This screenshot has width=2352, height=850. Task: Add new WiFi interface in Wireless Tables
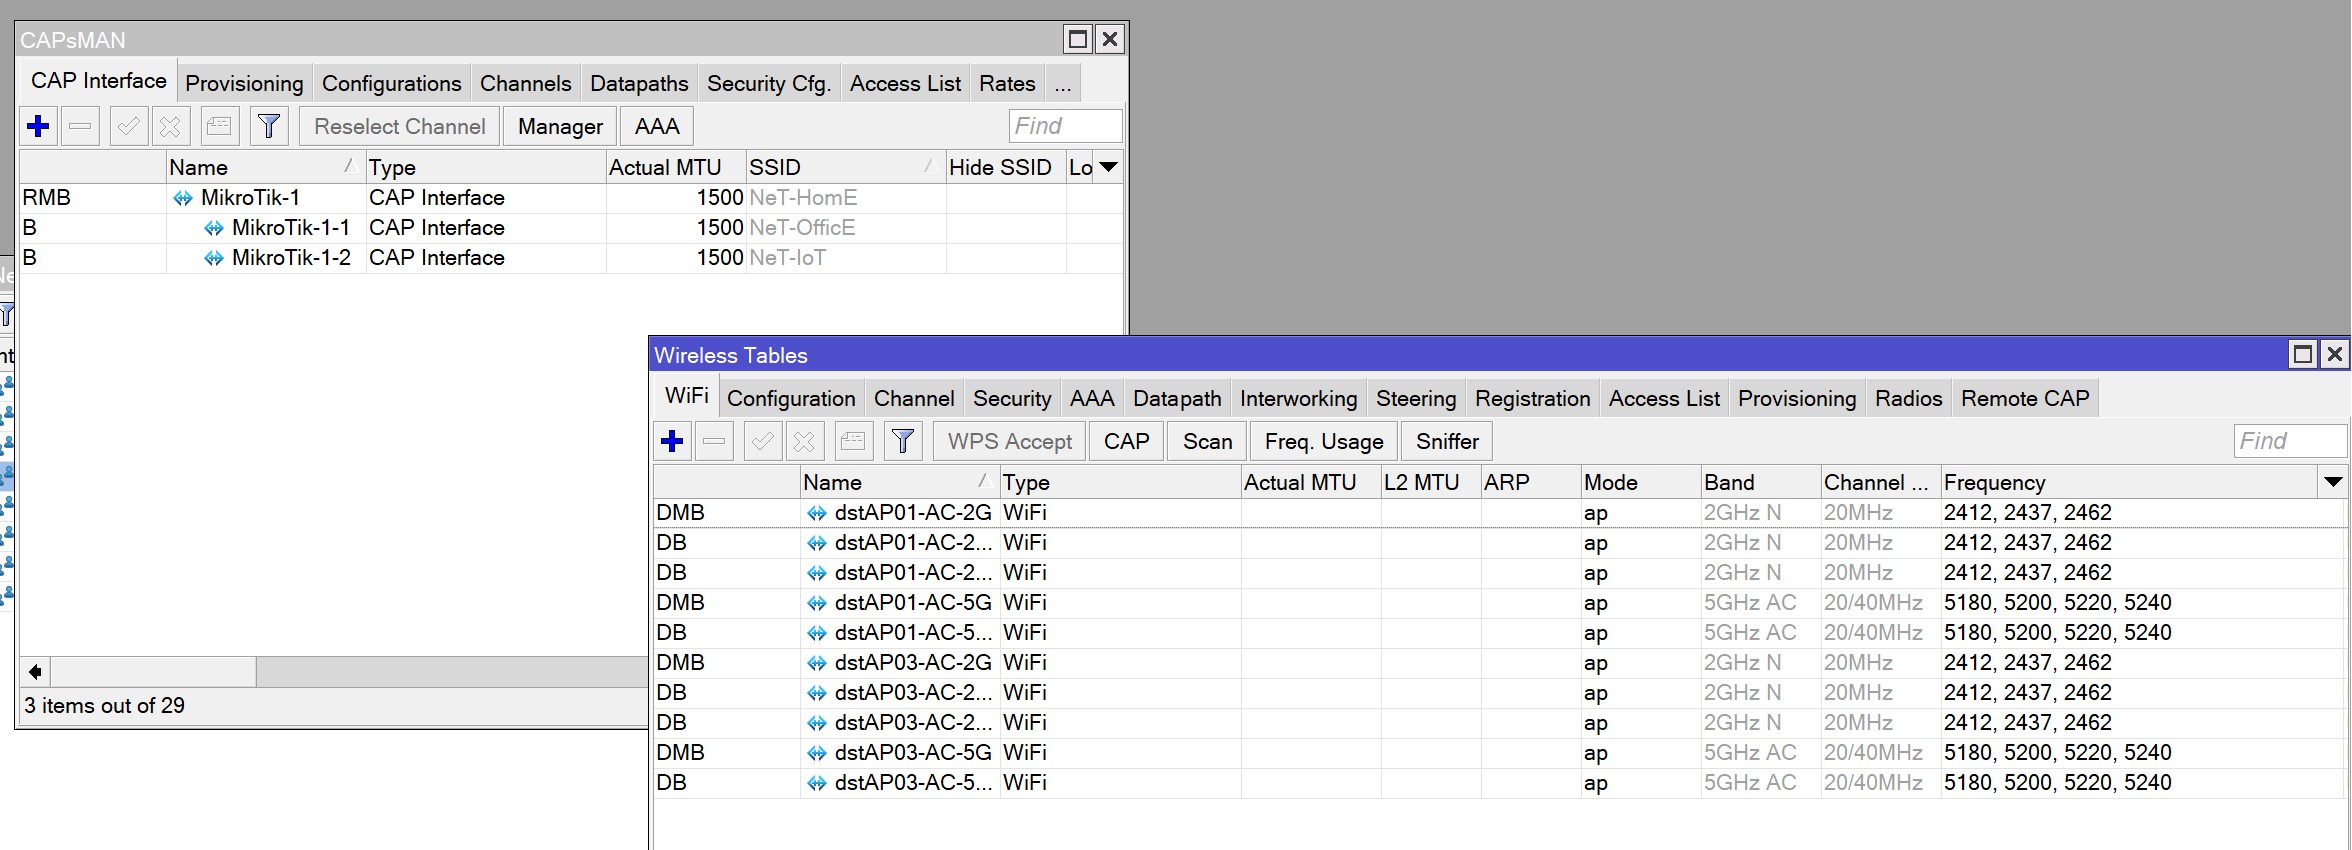point(673,441)
